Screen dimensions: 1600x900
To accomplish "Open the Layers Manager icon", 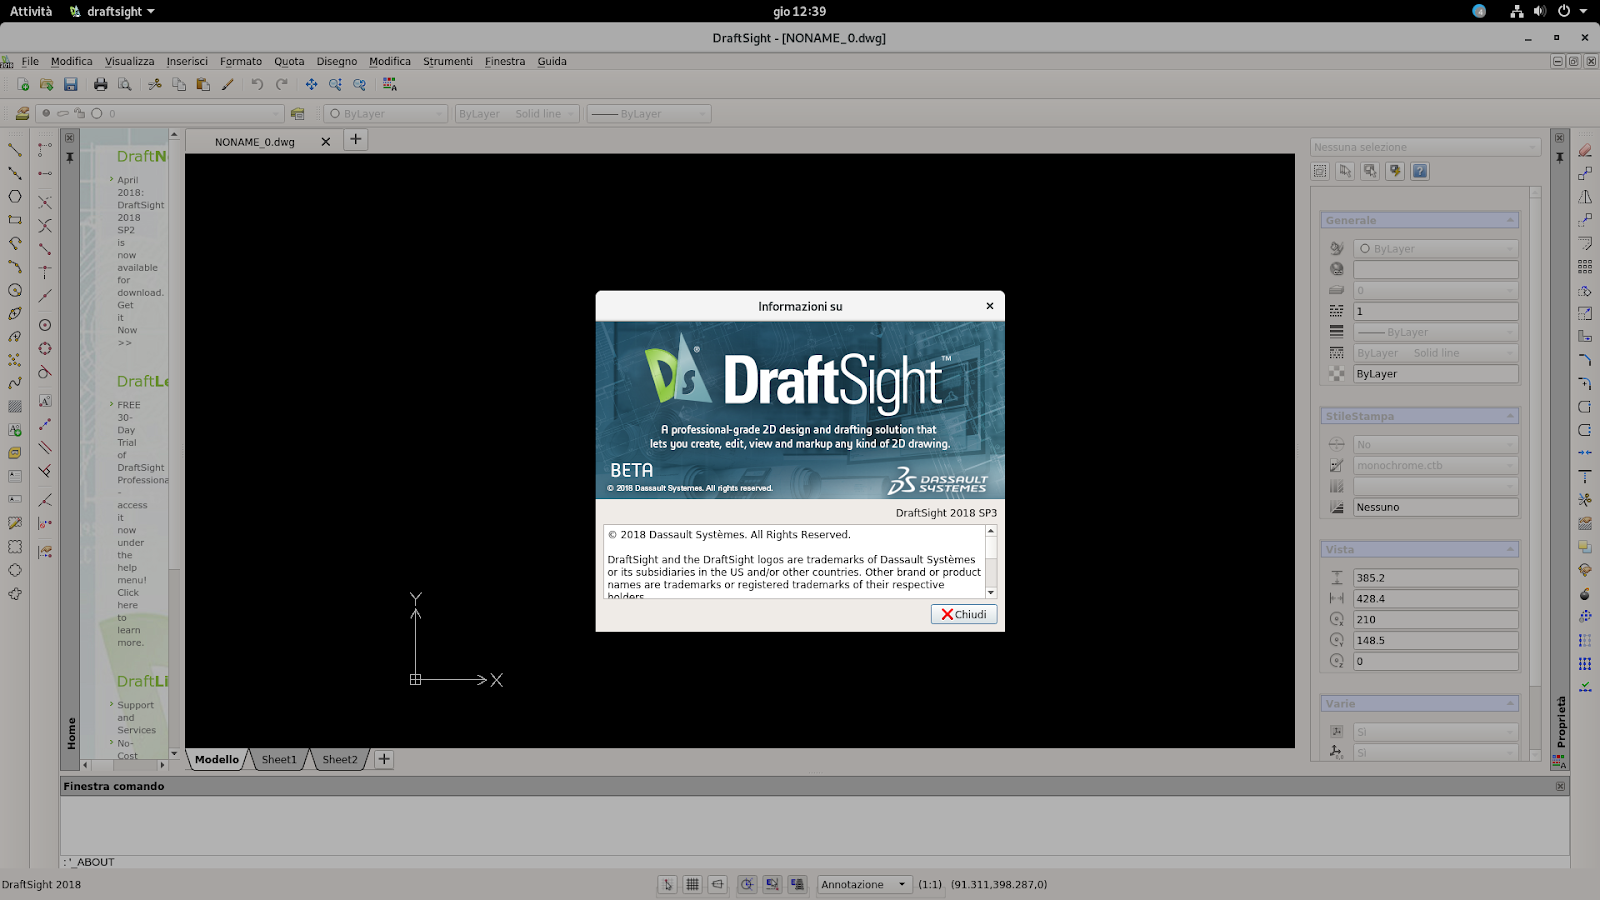I will (22, 114).
